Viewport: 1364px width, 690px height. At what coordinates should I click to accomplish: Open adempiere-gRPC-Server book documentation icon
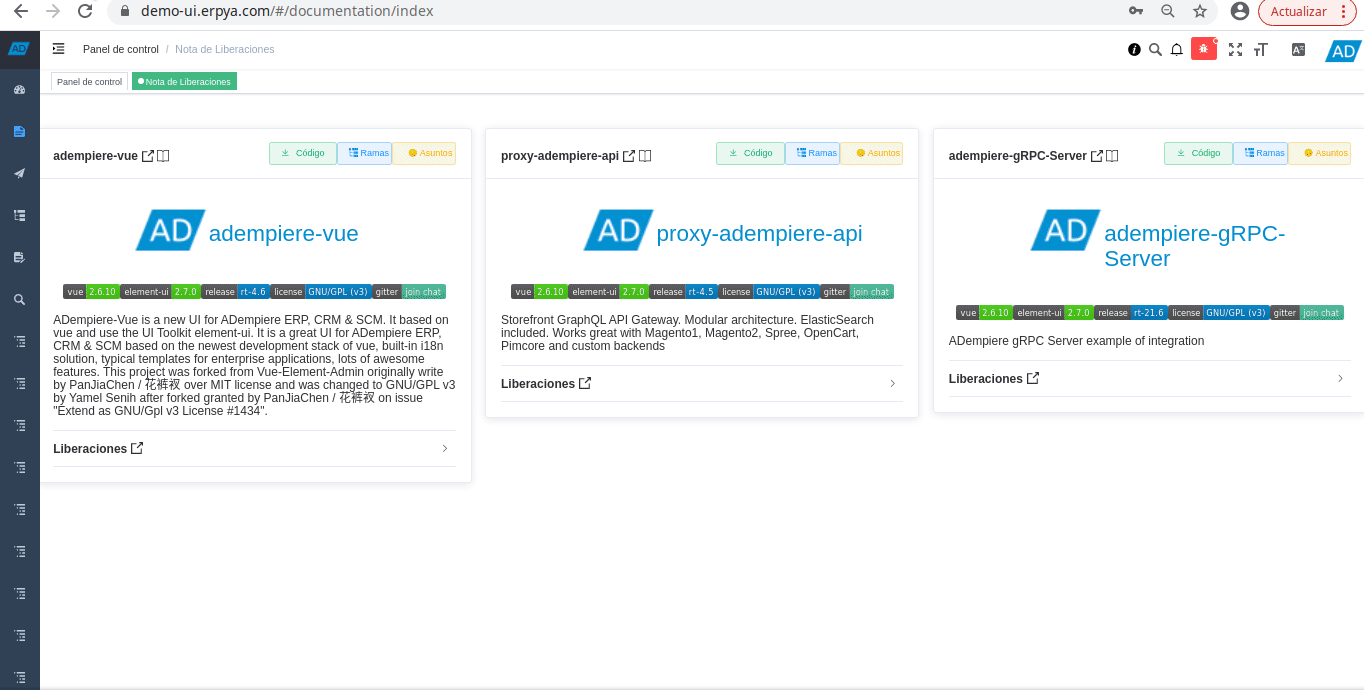coord(1112,156)
